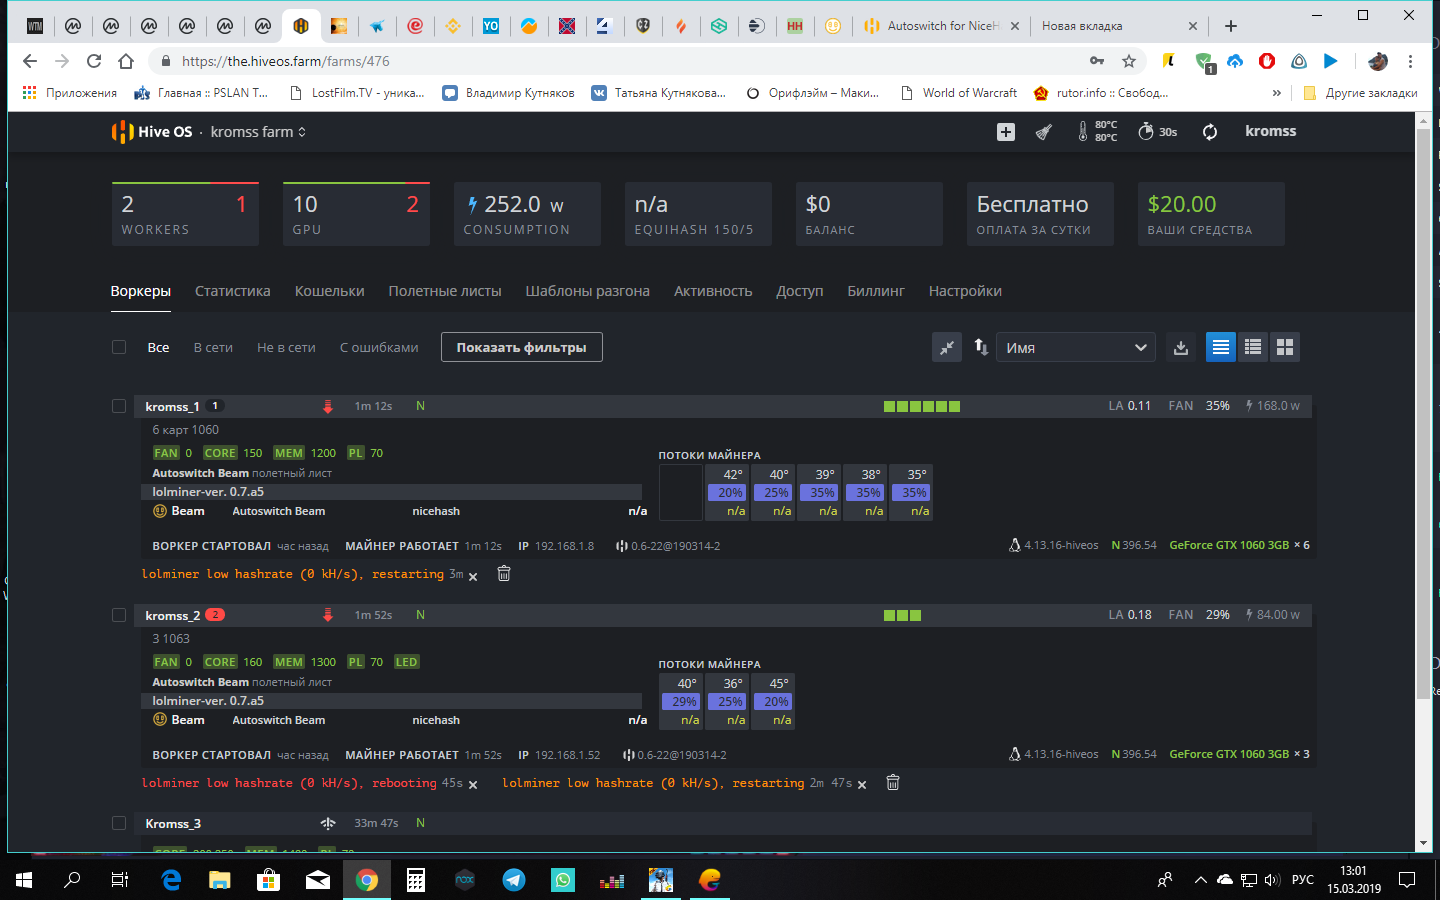This screenshot has width=1440, height=900.
Task: Open kromss_1 worker page
Action: click(172, 406)
